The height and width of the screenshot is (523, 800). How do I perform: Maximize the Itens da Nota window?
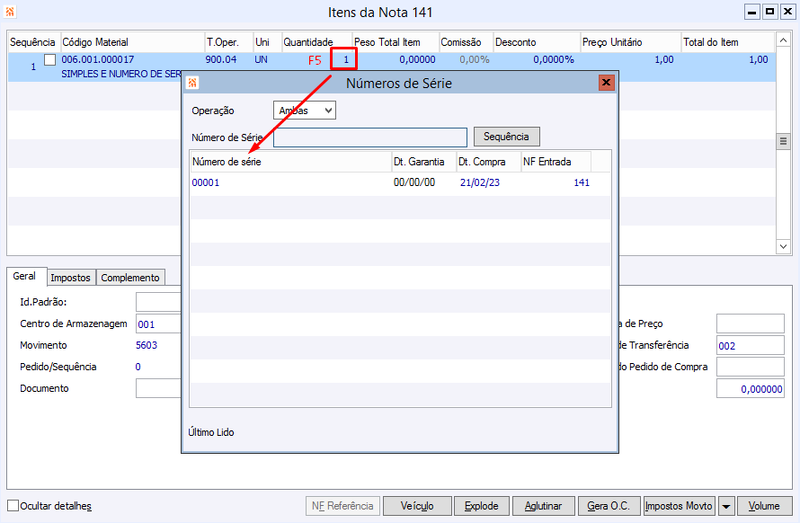coord(770,12)
